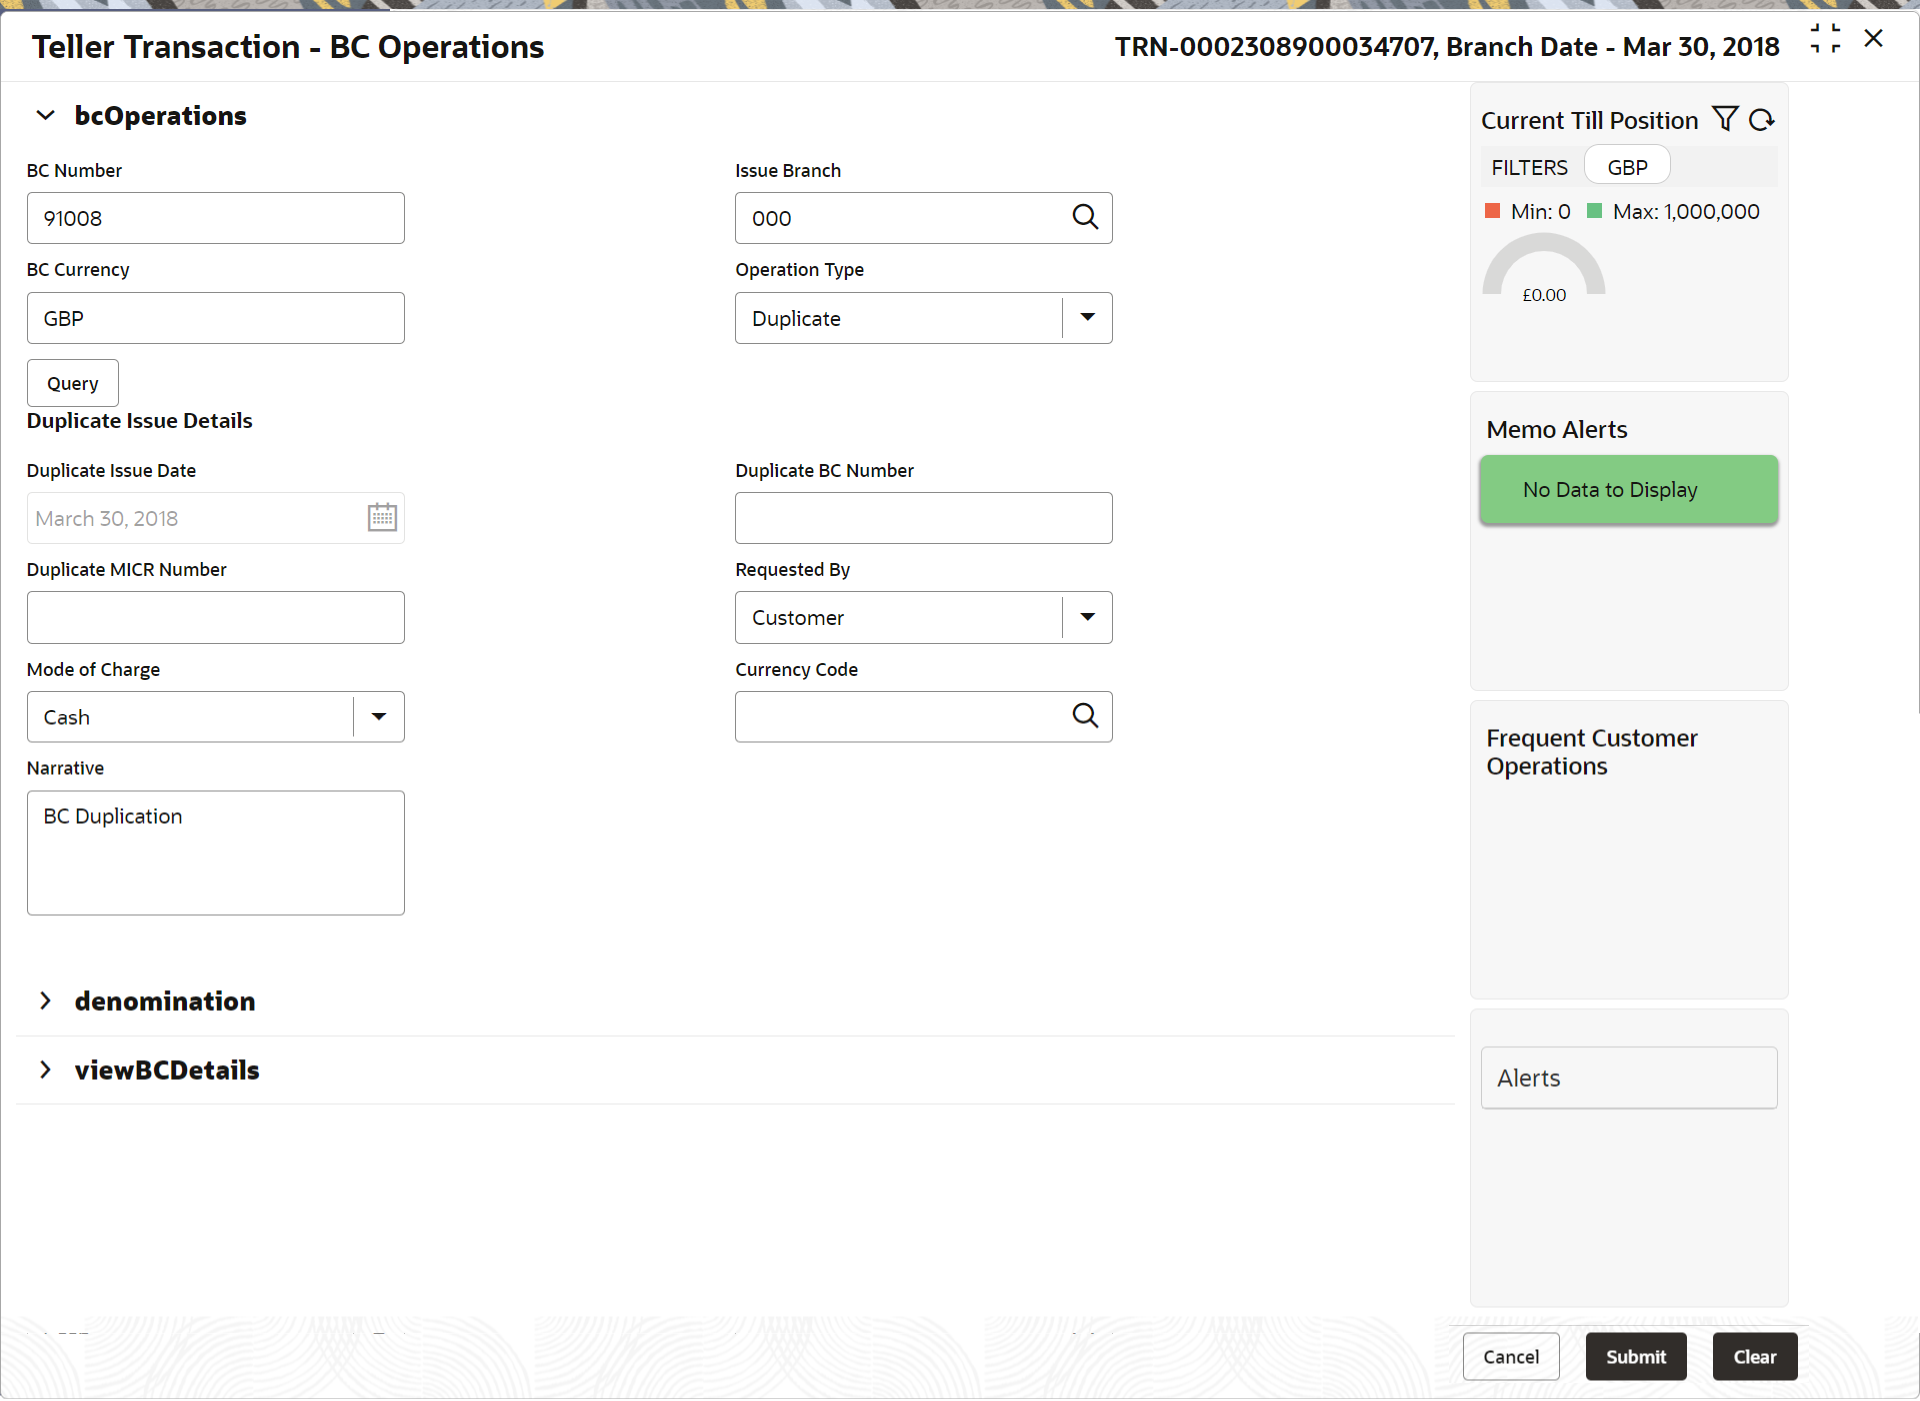This screenshot has width=1920, height=1401.
Task: Select the Operation Type dropdown
Action: 923,317
